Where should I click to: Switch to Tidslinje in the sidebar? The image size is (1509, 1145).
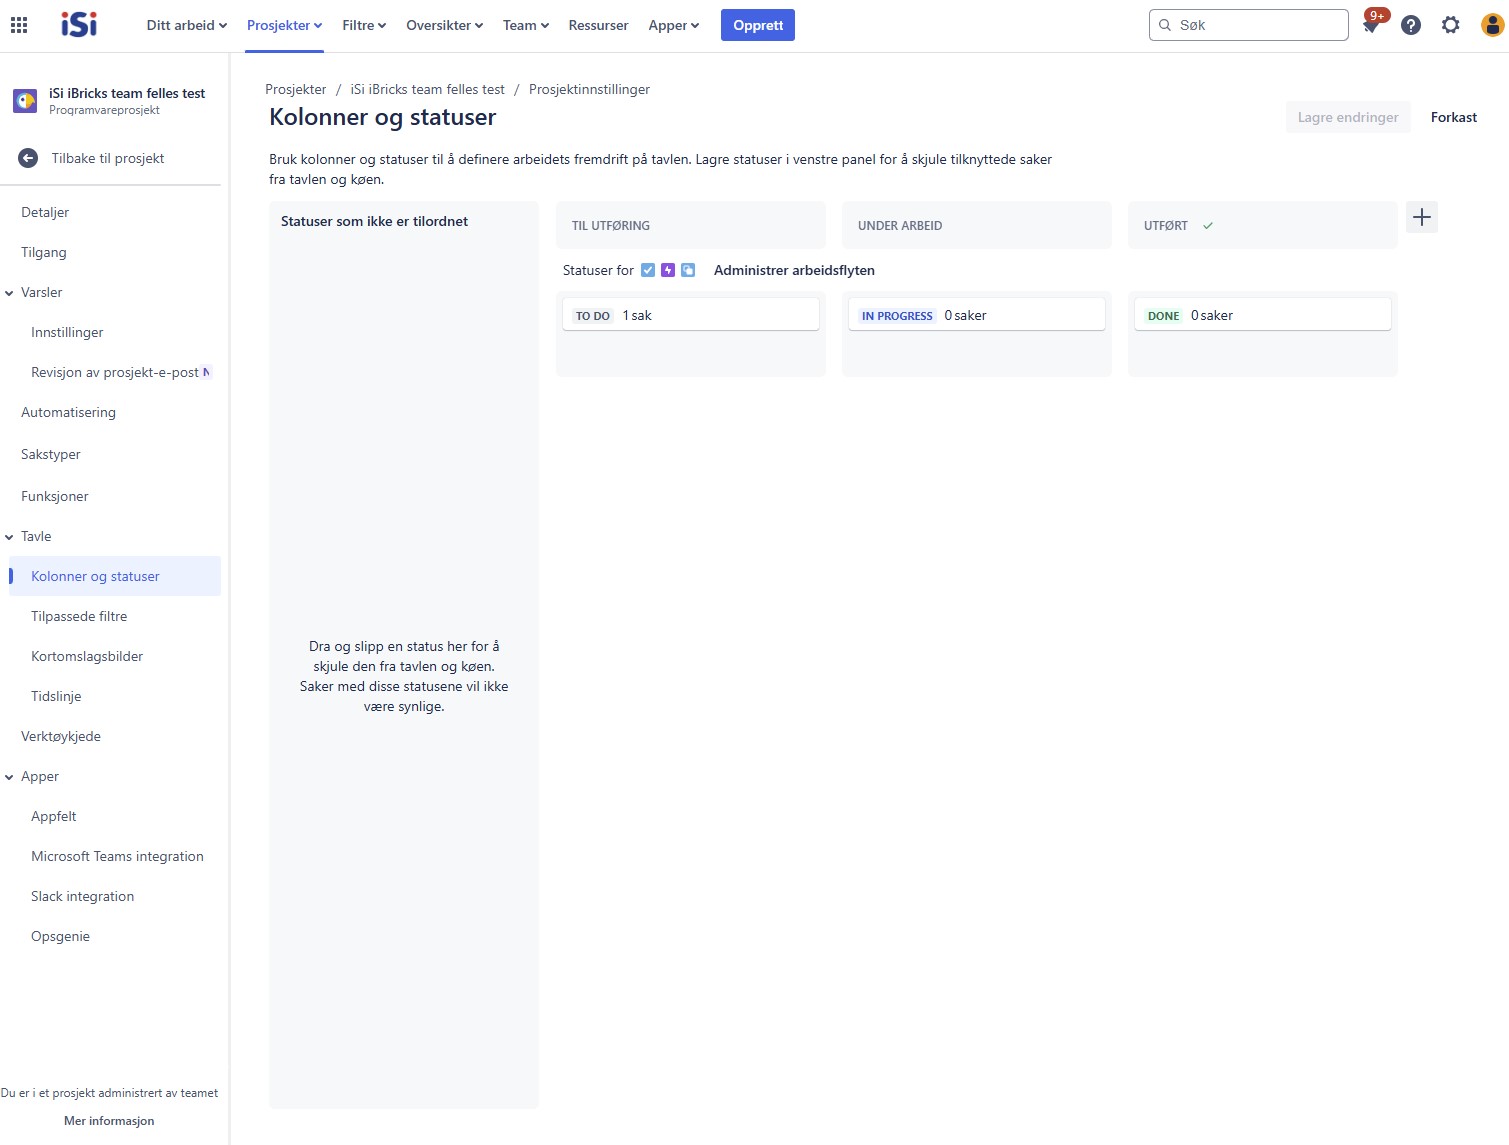tap(56, 696)
